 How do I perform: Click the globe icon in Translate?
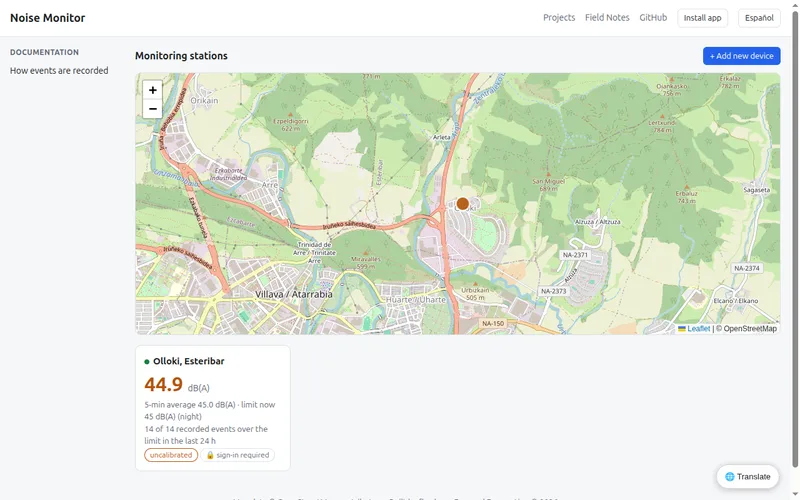click(730, 477)
